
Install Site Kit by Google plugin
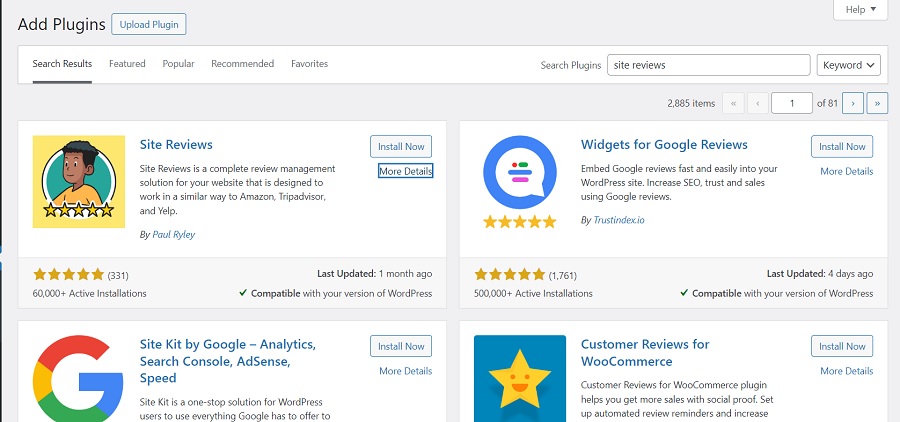(x=401, y=346)
